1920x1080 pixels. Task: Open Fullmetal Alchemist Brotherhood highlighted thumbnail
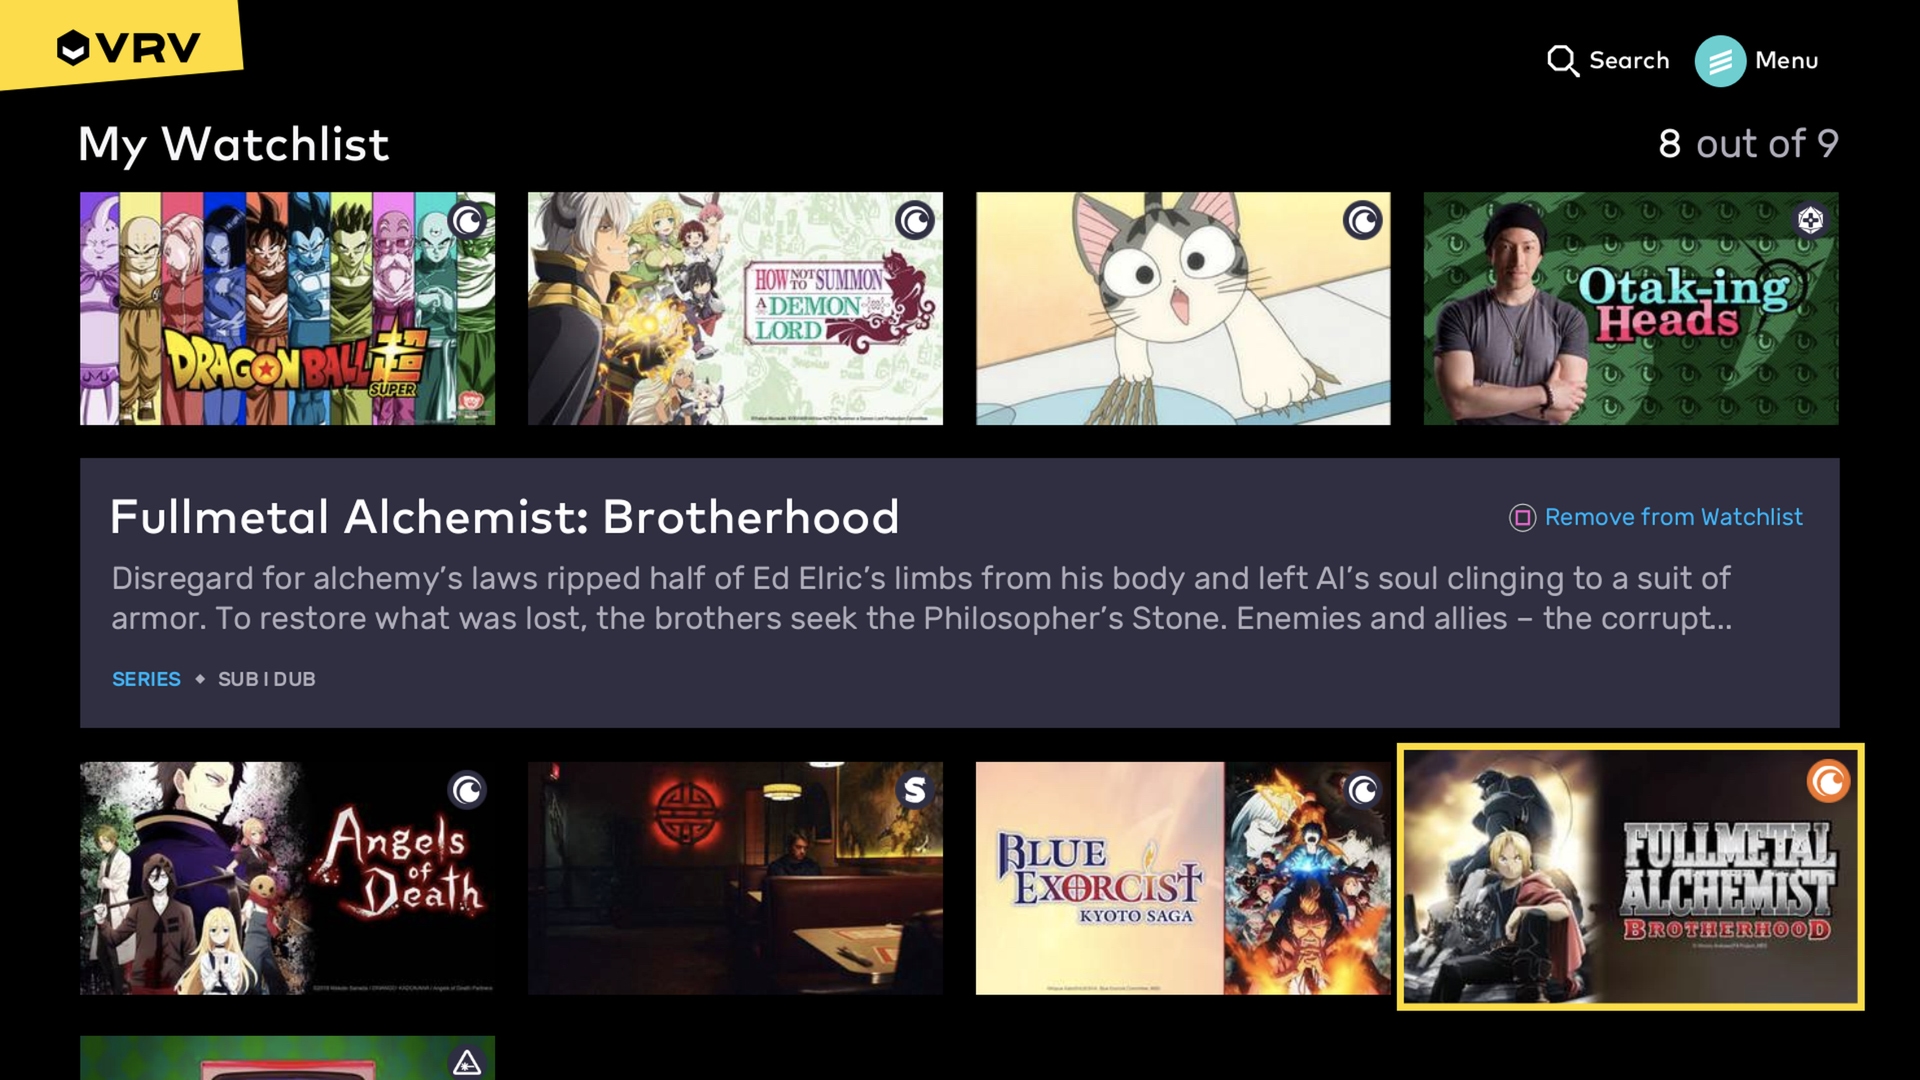1630,877
